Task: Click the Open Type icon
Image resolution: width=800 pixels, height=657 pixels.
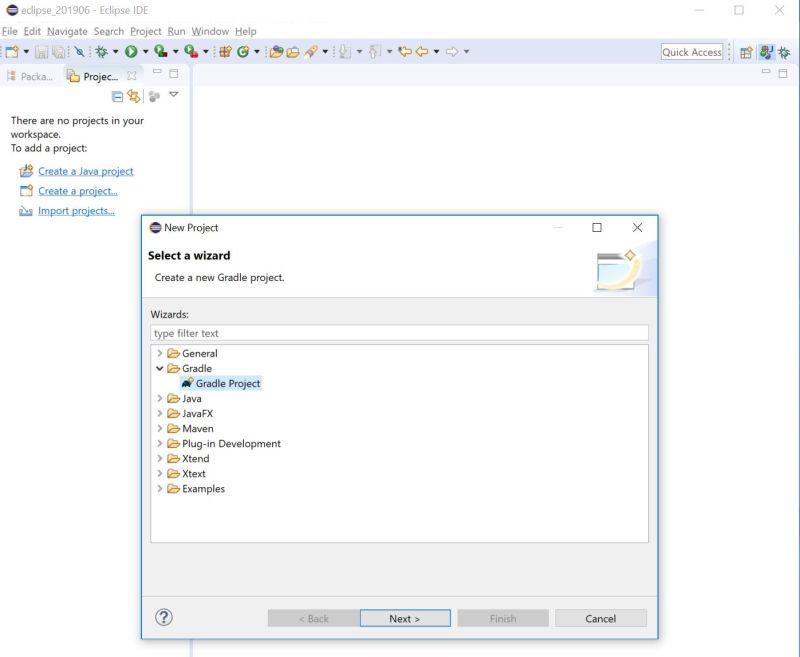Action: tap(276, 52)
